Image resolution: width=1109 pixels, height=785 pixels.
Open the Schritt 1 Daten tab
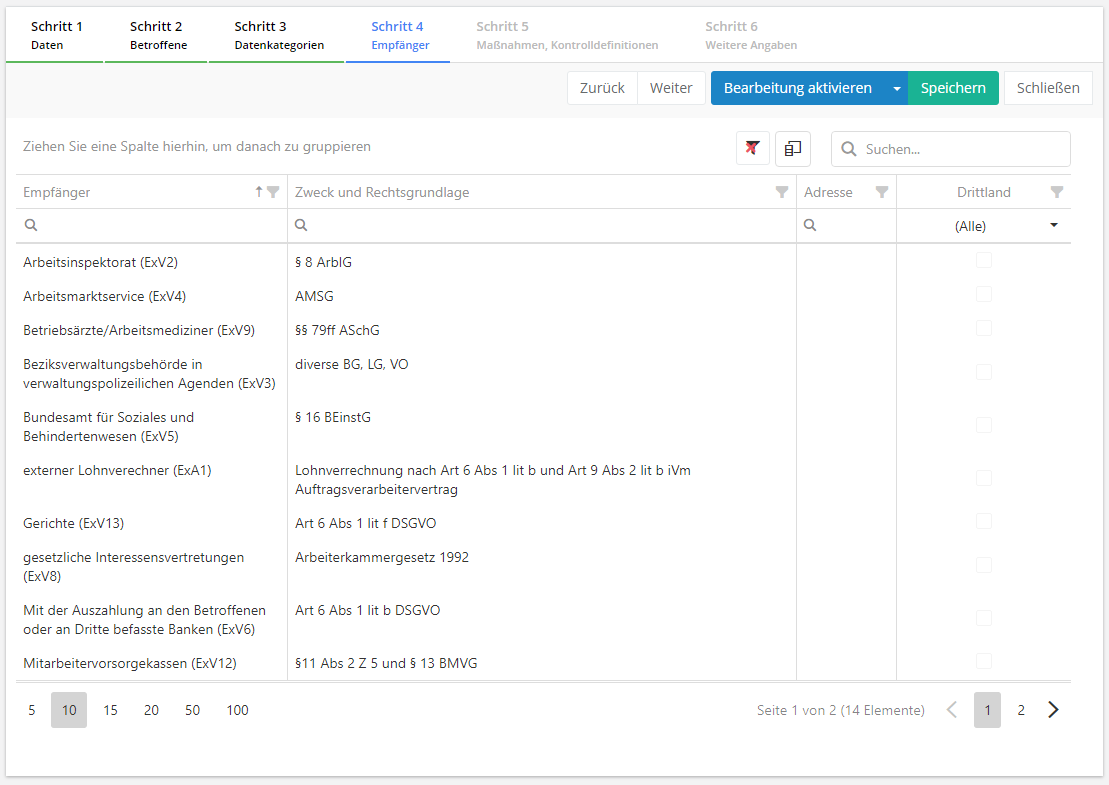[x=56, y=35]
